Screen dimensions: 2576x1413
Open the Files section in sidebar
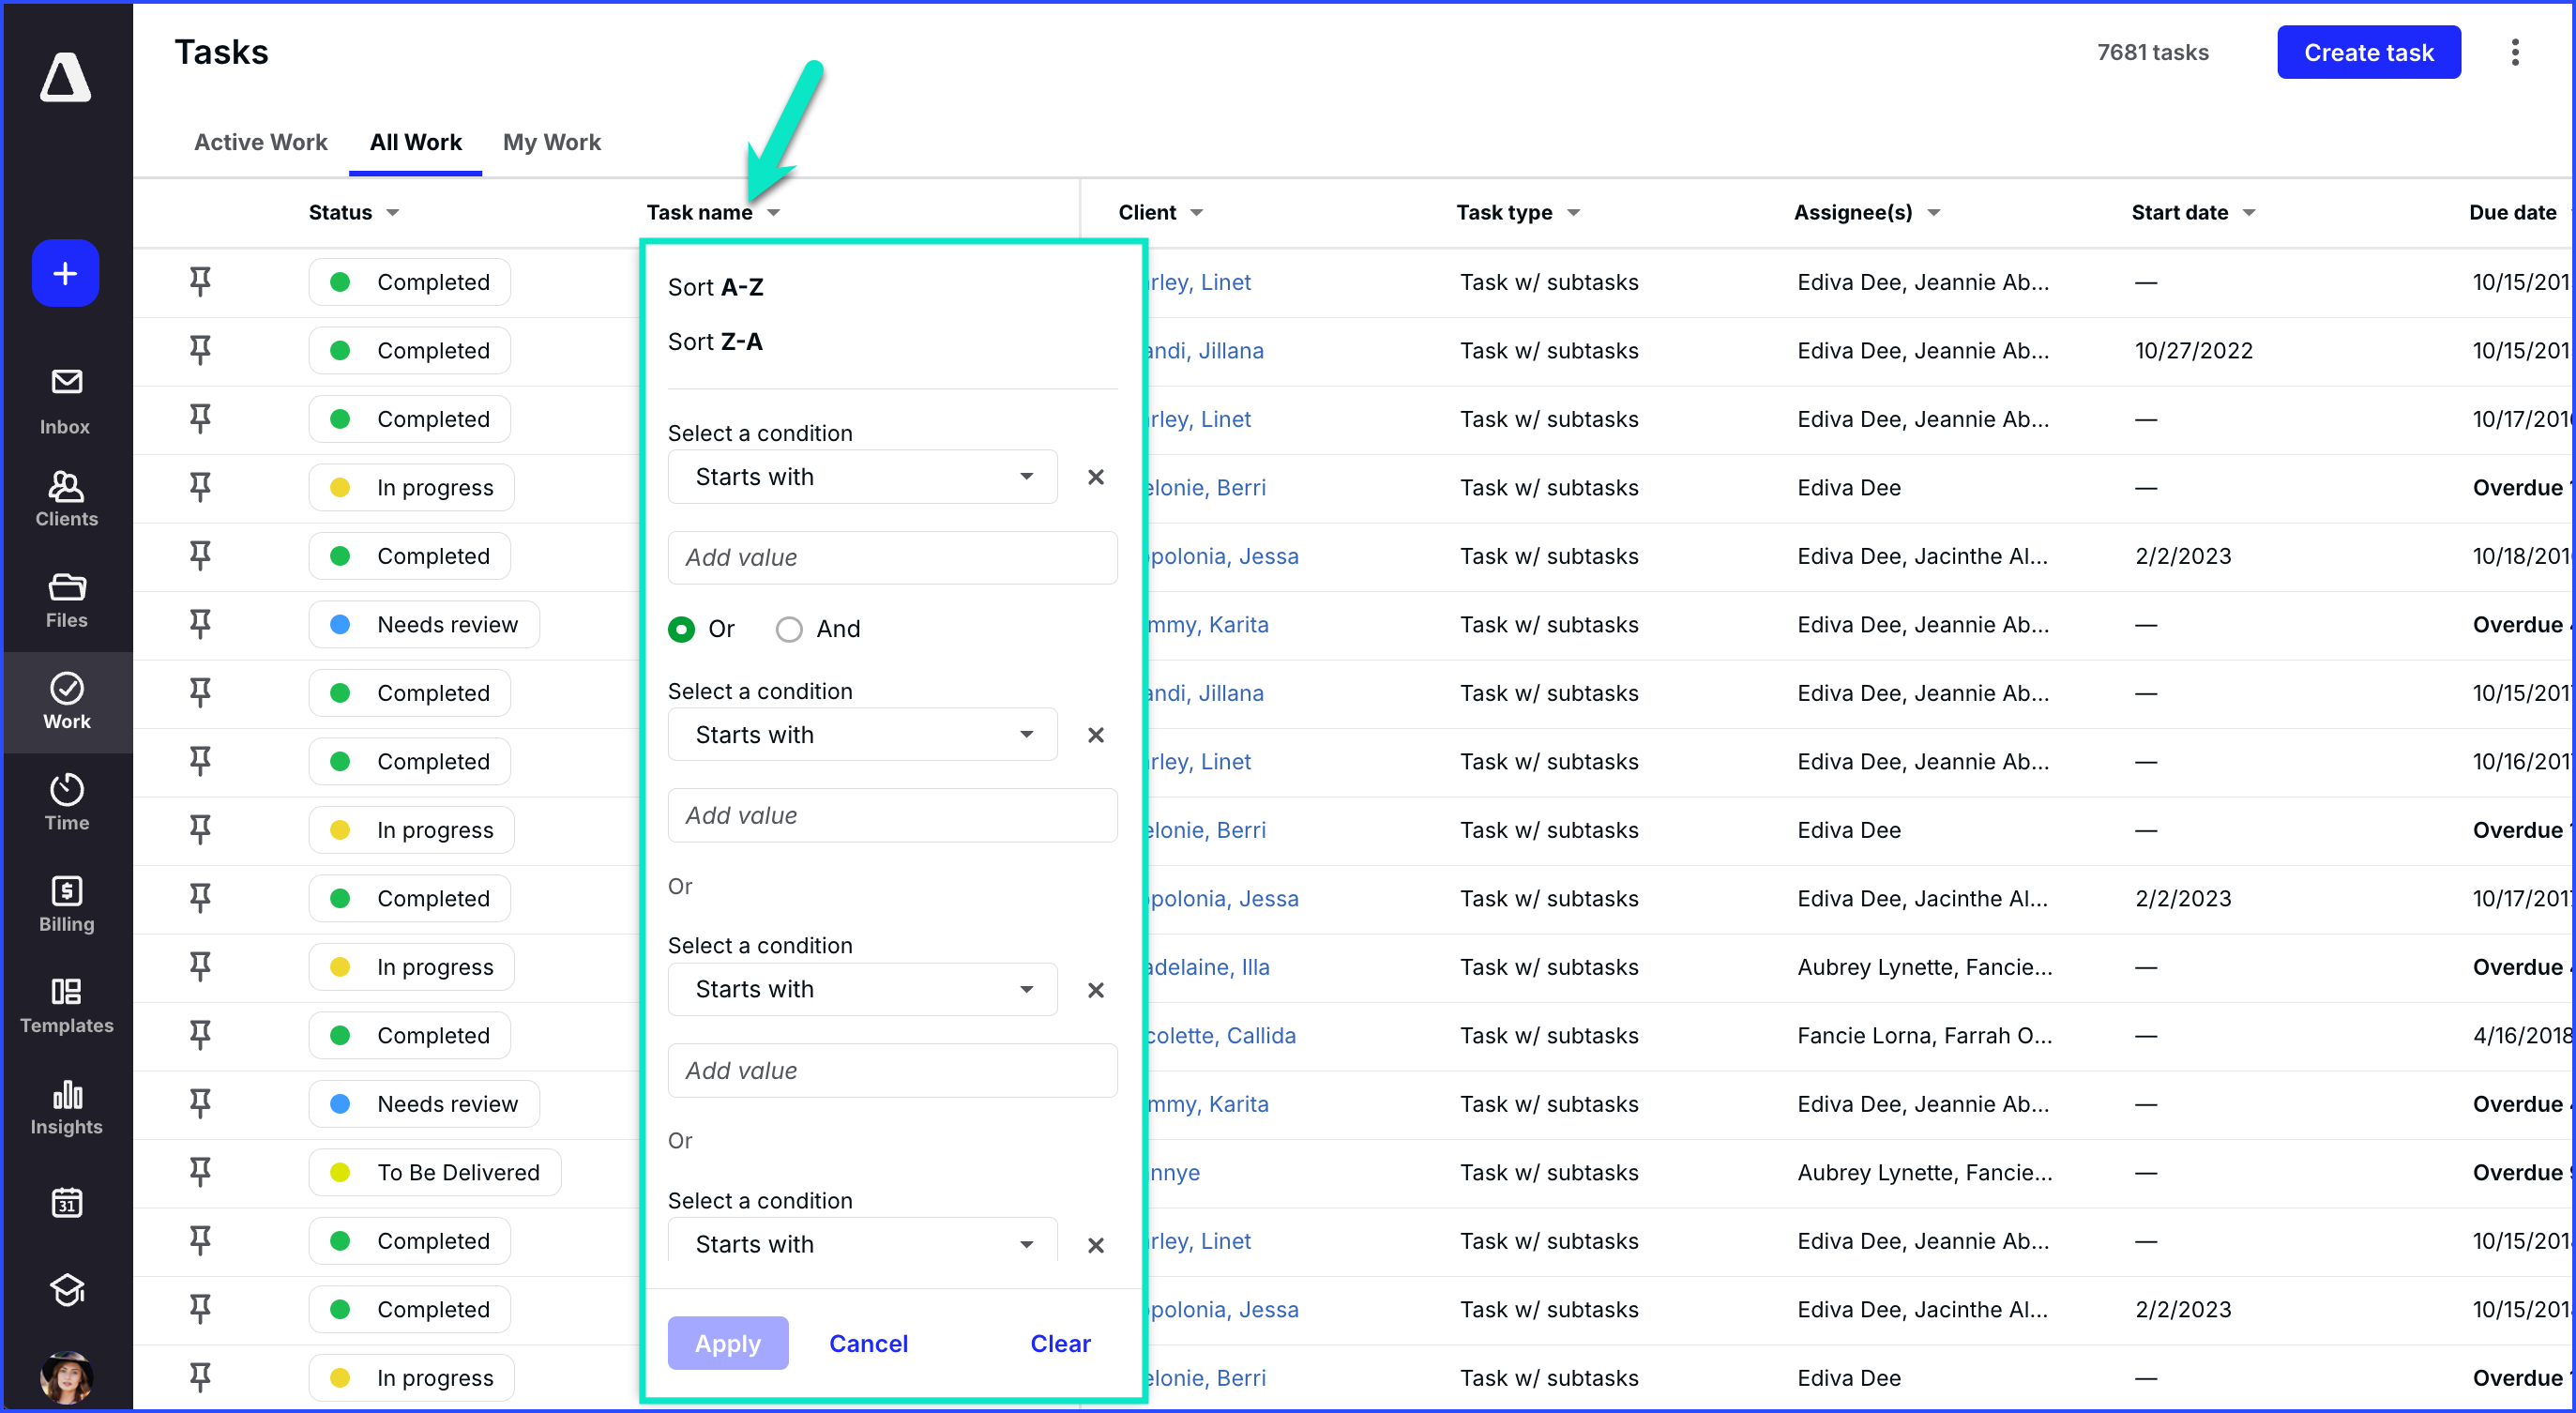(x=66, y=600)
